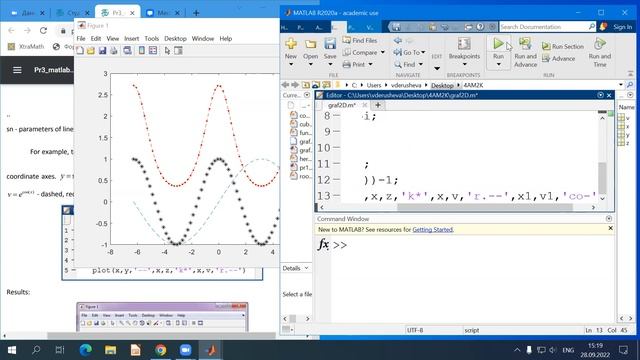Screen dimensions: 640x360
Task: Click the Save disk icon in MATLAB toolstrip
Action: [x=330, y=43]
